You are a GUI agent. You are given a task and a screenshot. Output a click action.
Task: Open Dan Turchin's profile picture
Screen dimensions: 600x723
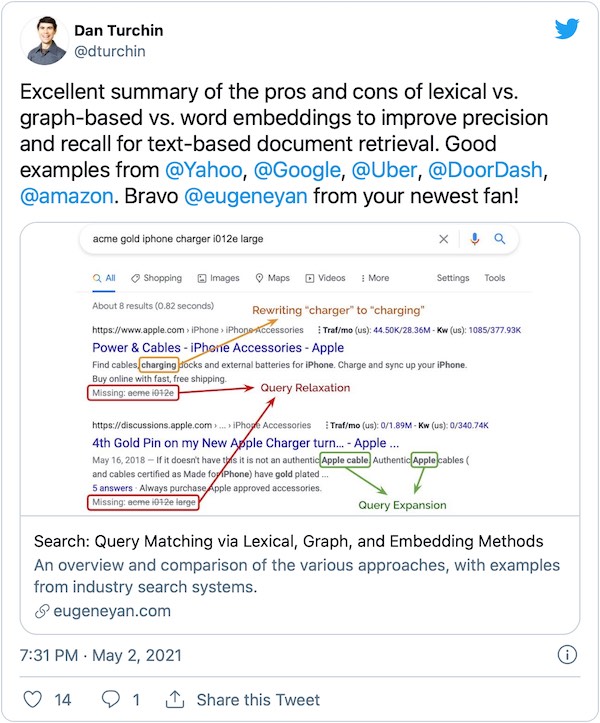40,39
